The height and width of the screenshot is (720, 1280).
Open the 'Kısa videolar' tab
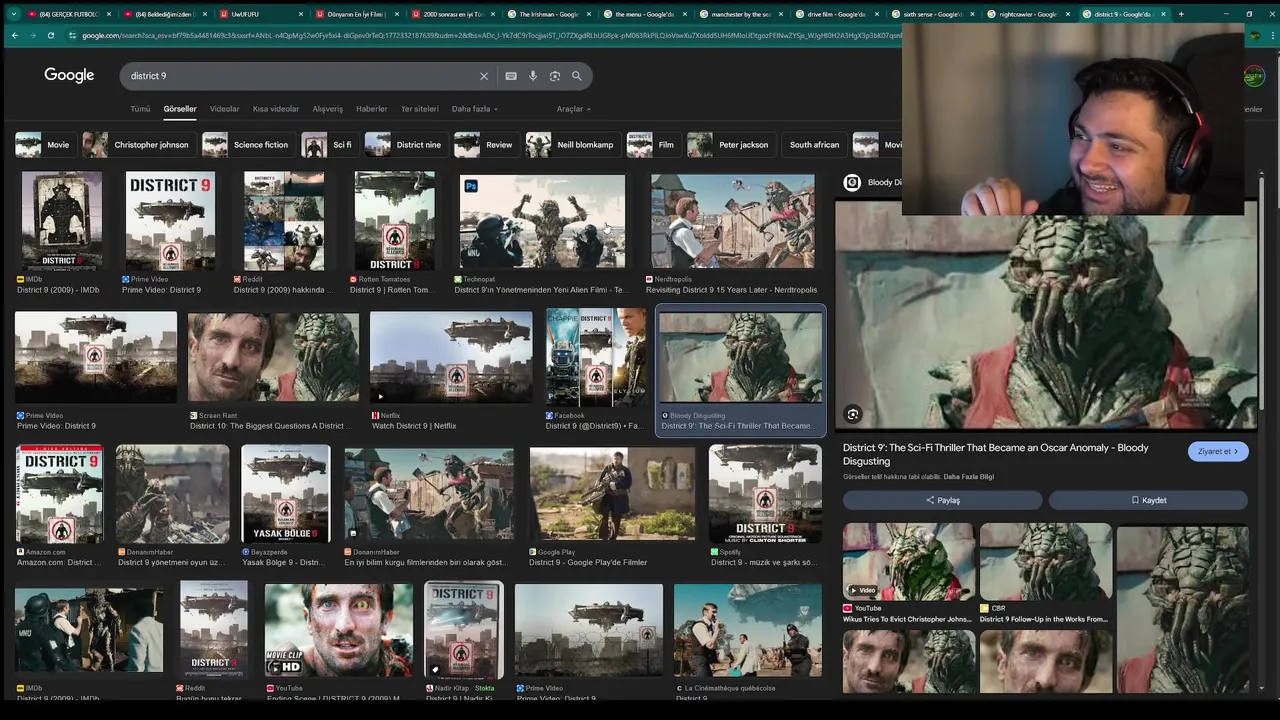coord(275,109)
